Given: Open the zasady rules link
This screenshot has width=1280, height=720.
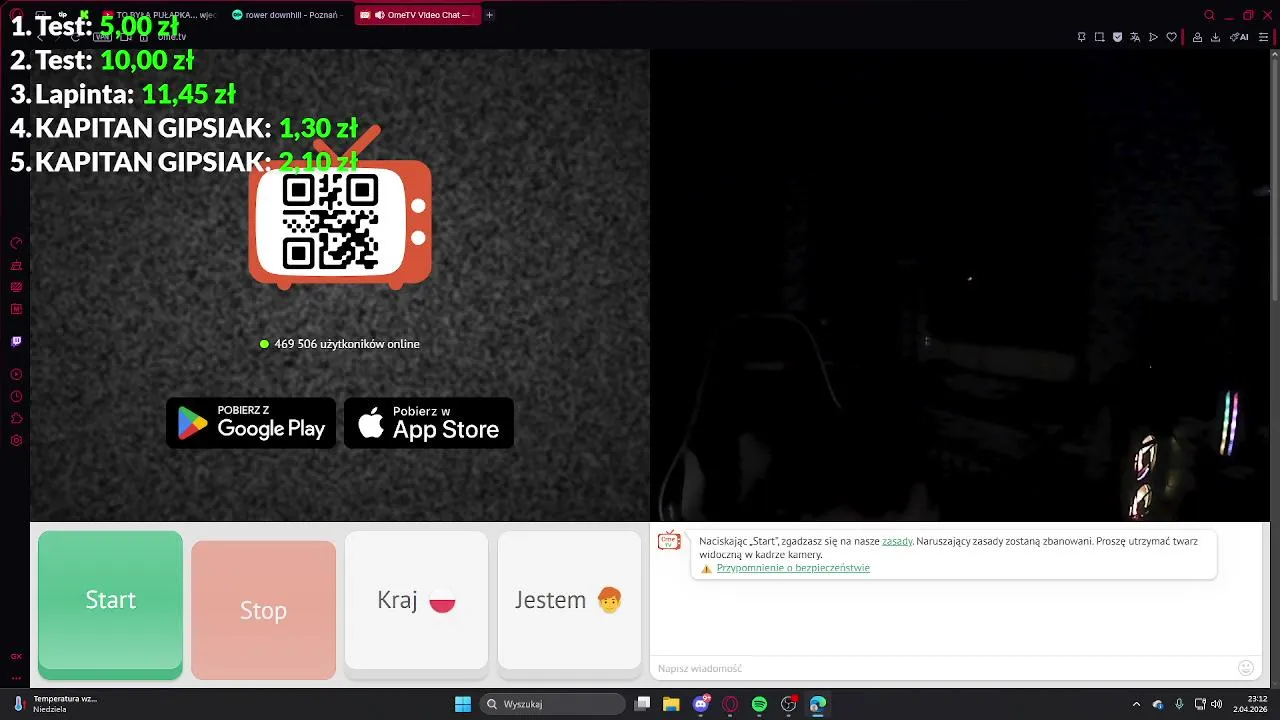Looking at the screenshot, I should (897, 541).
